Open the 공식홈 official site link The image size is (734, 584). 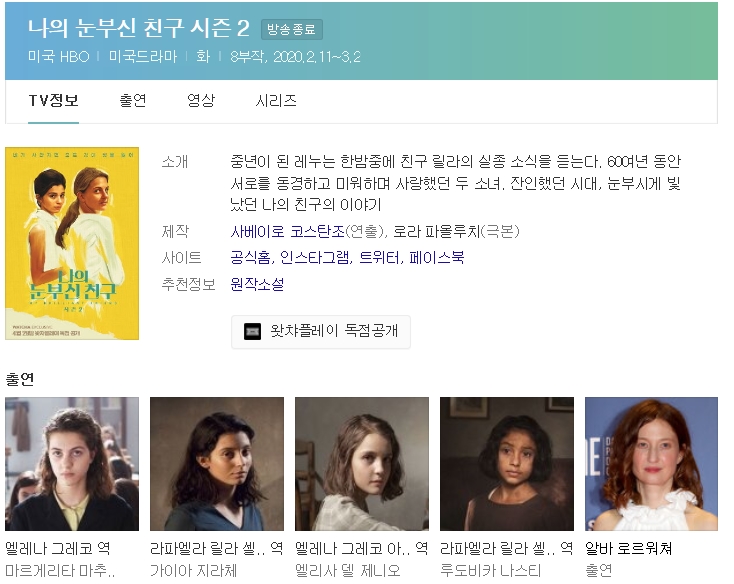(x=251, y=258)
